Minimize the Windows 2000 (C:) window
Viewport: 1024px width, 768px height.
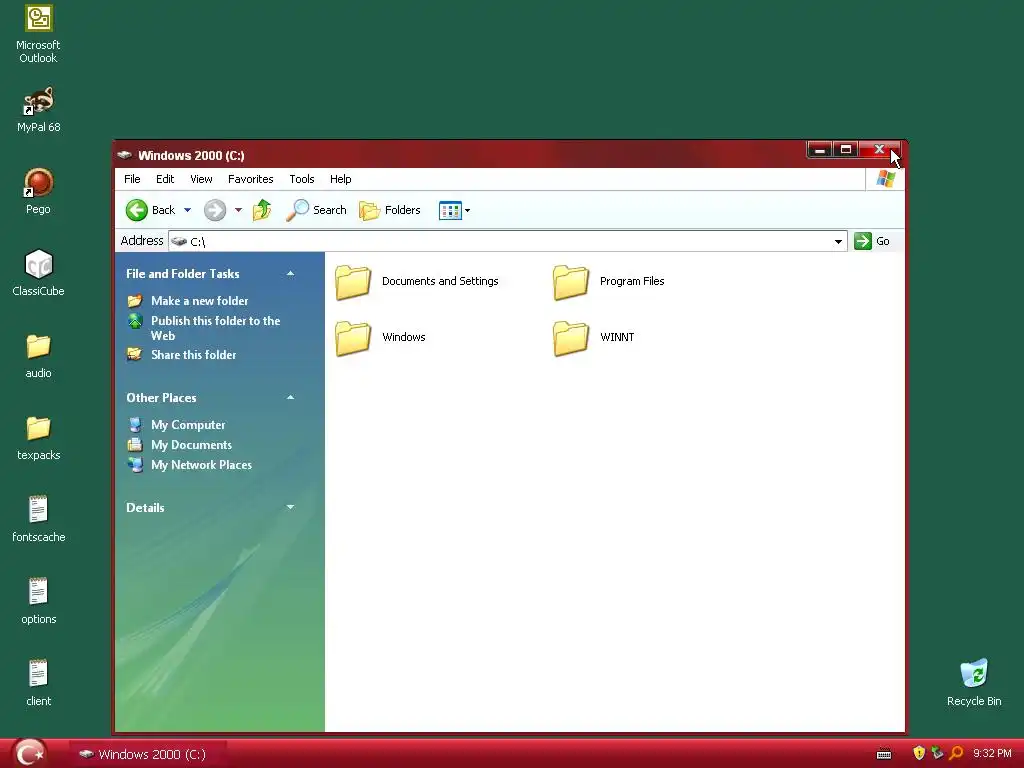pyautogui.click(x=820, y=150)
